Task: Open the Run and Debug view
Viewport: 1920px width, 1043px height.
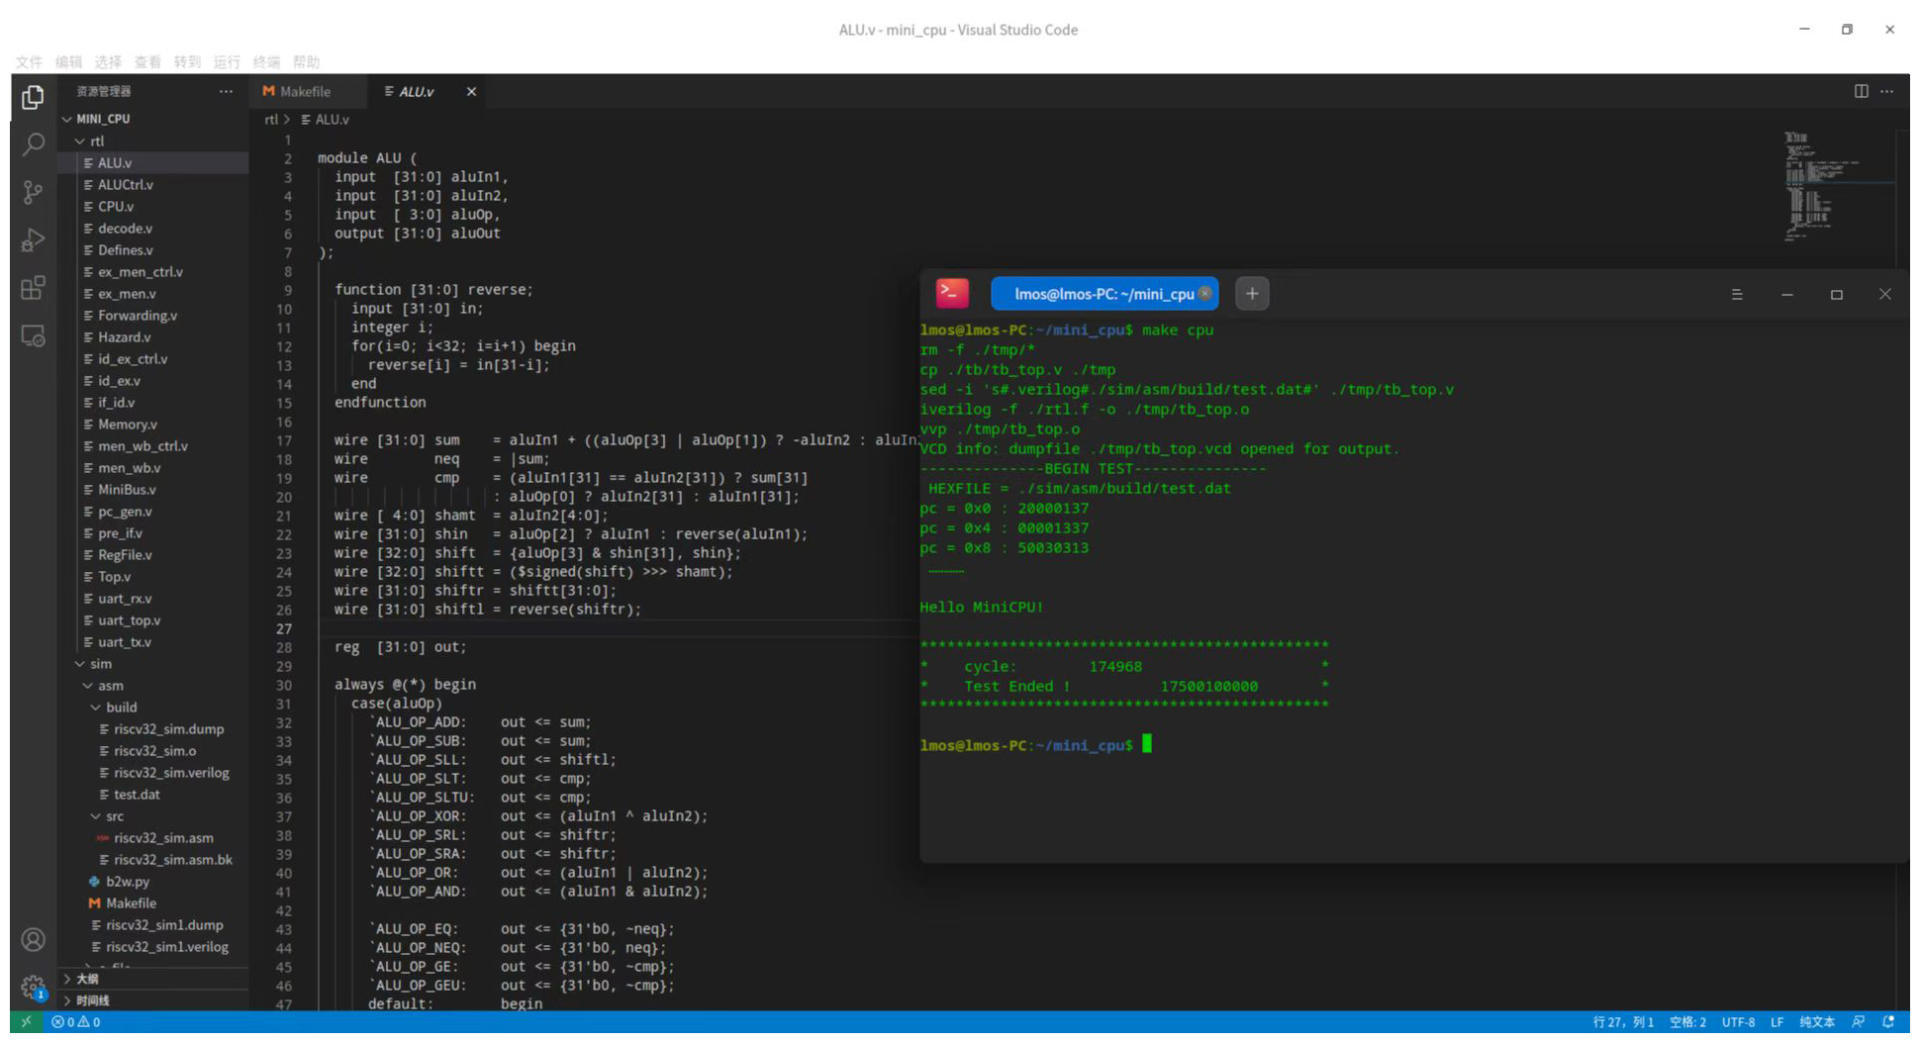Action: pyautogui.click(x=33, y=240)
